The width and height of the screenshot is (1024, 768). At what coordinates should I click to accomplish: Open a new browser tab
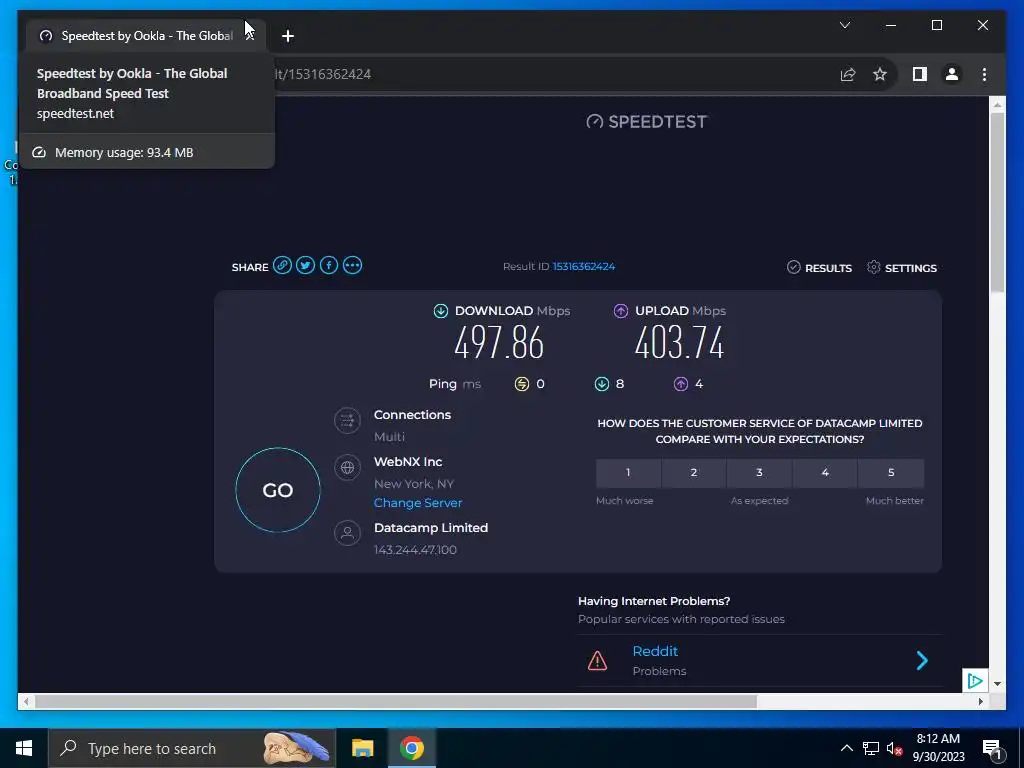point(288,36)
